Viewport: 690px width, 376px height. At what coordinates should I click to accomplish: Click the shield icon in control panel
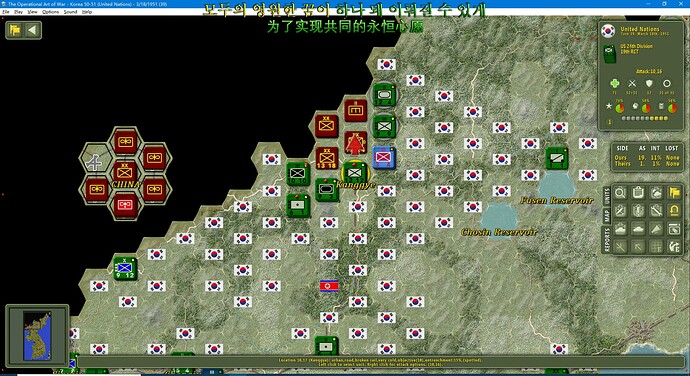tap(638, 210)
